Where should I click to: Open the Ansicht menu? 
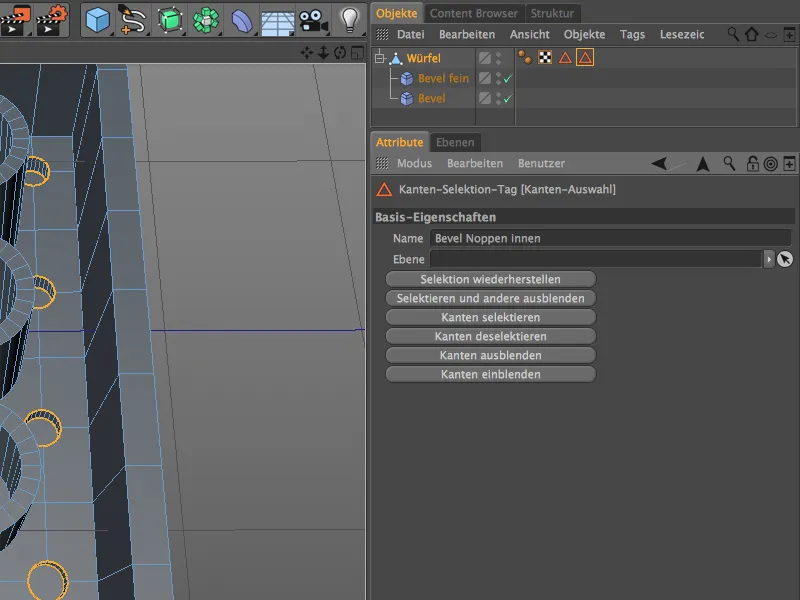(x=530, y=34)
